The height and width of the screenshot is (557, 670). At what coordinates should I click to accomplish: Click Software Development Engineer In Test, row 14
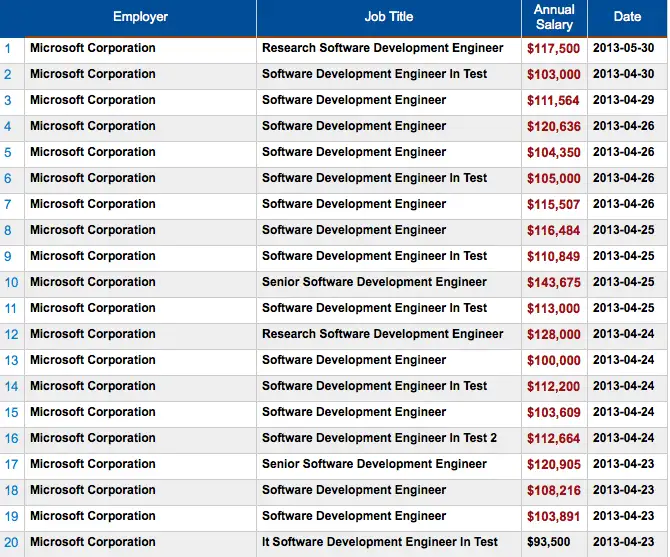pyautogui.click(x=374, y=386)
